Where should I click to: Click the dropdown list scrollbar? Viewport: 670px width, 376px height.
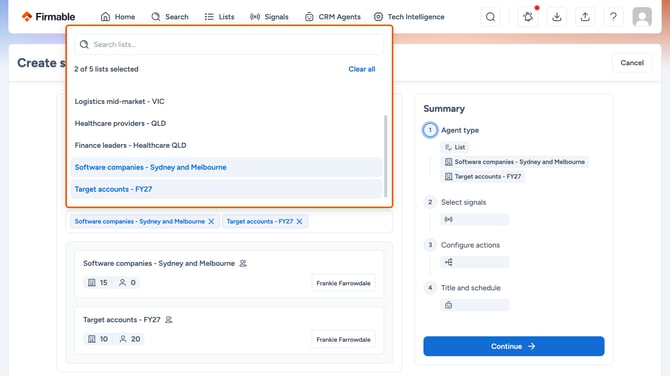(x=386, y=156)
